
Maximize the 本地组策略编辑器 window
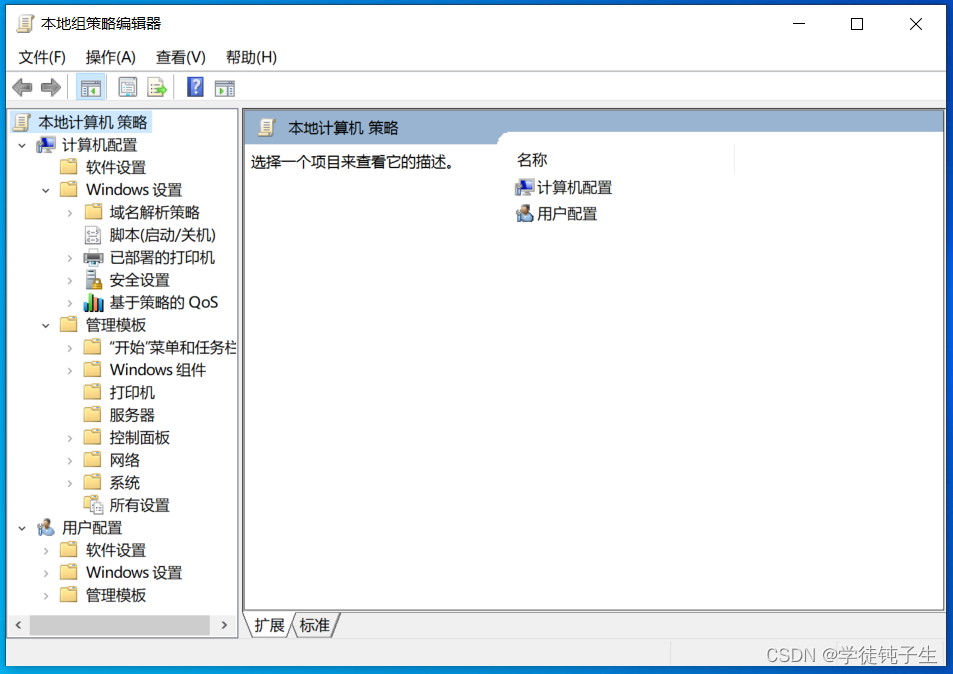pyautogui.click(x=857, y=24)
